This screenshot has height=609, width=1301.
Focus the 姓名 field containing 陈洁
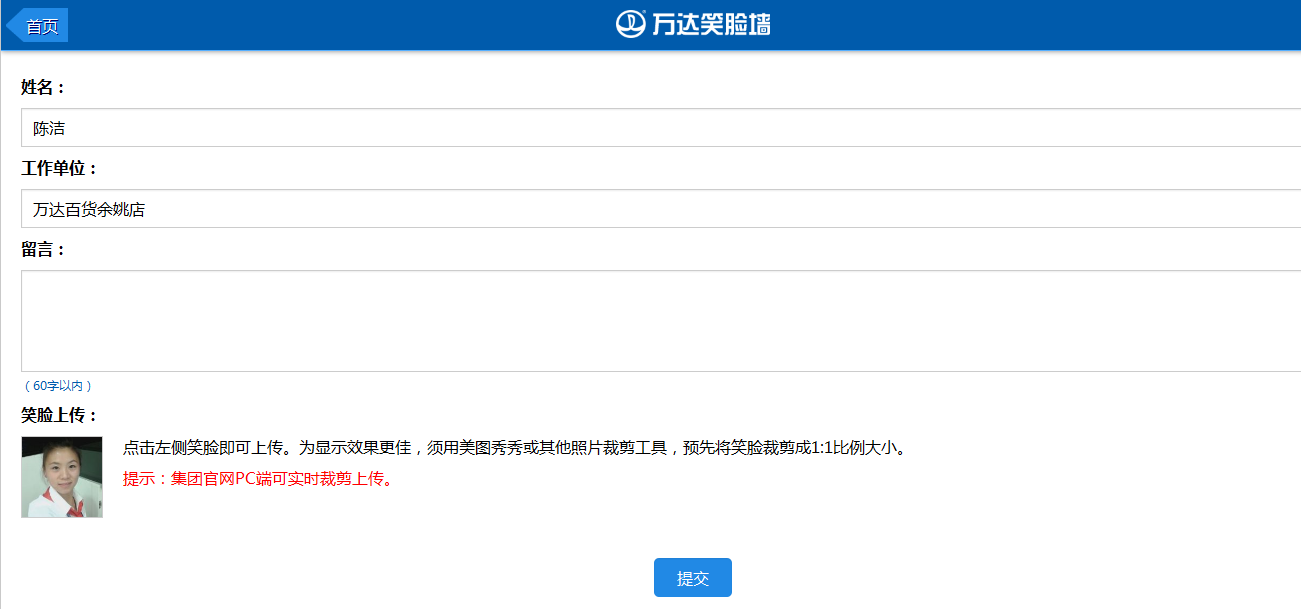click(x=661, y=128)
